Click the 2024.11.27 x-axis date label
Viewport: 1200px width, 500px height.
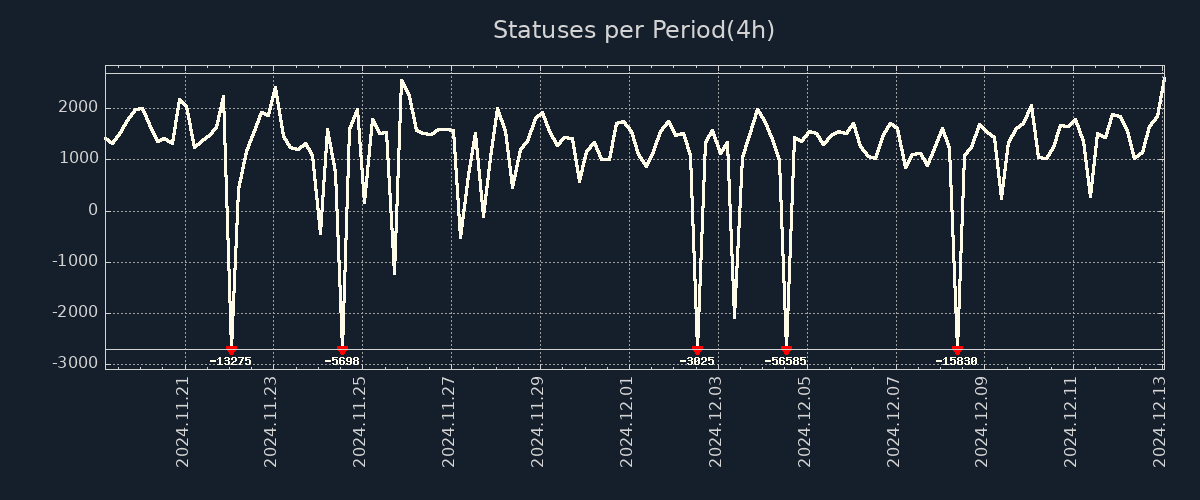(449, 421)
